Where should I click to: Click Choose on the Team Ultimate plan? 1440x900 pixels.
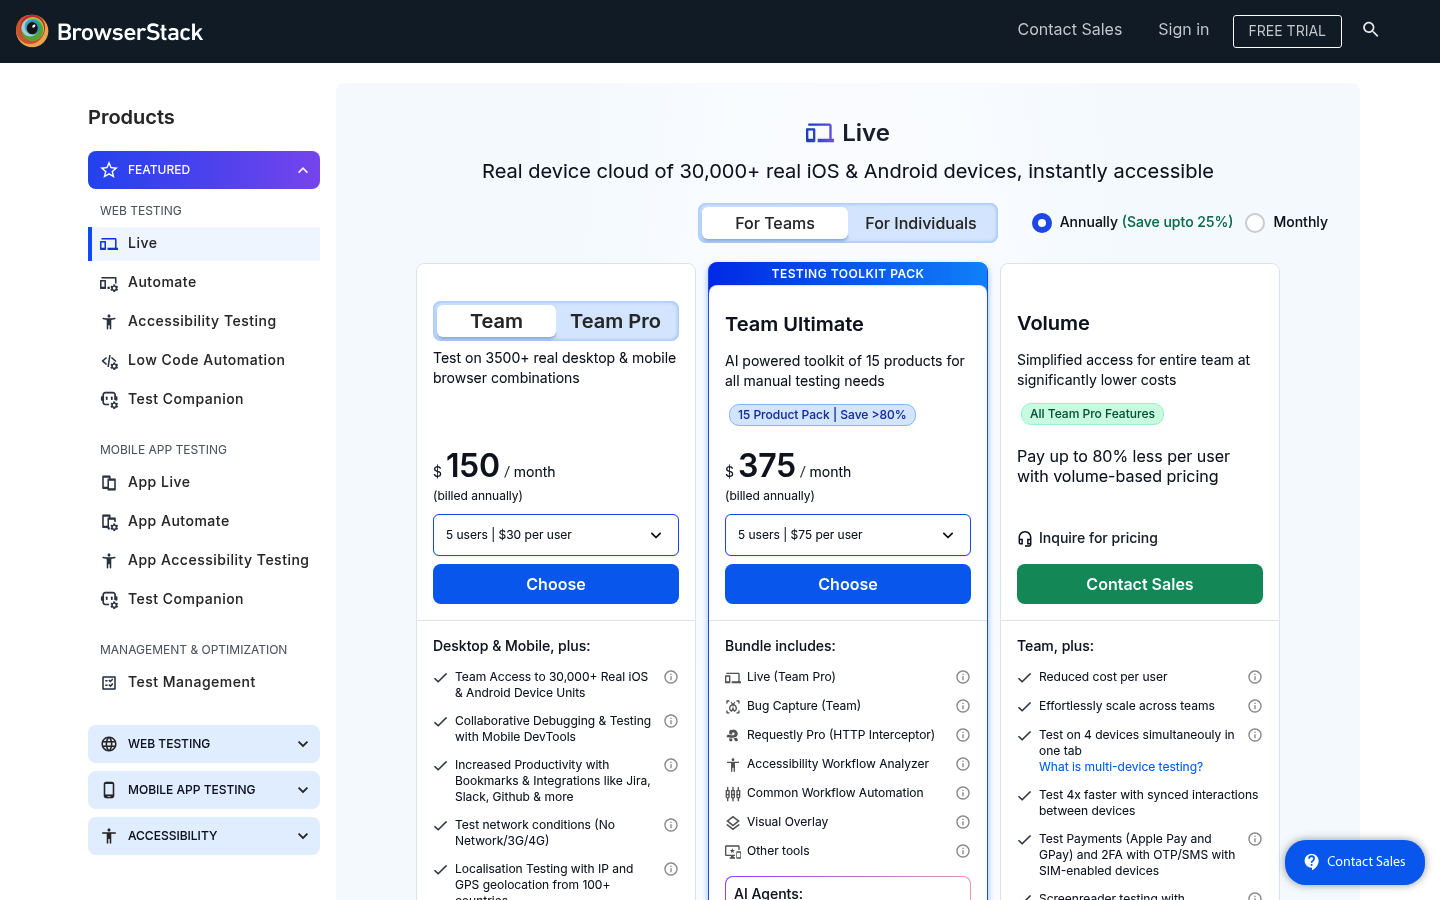pos(848,584)
